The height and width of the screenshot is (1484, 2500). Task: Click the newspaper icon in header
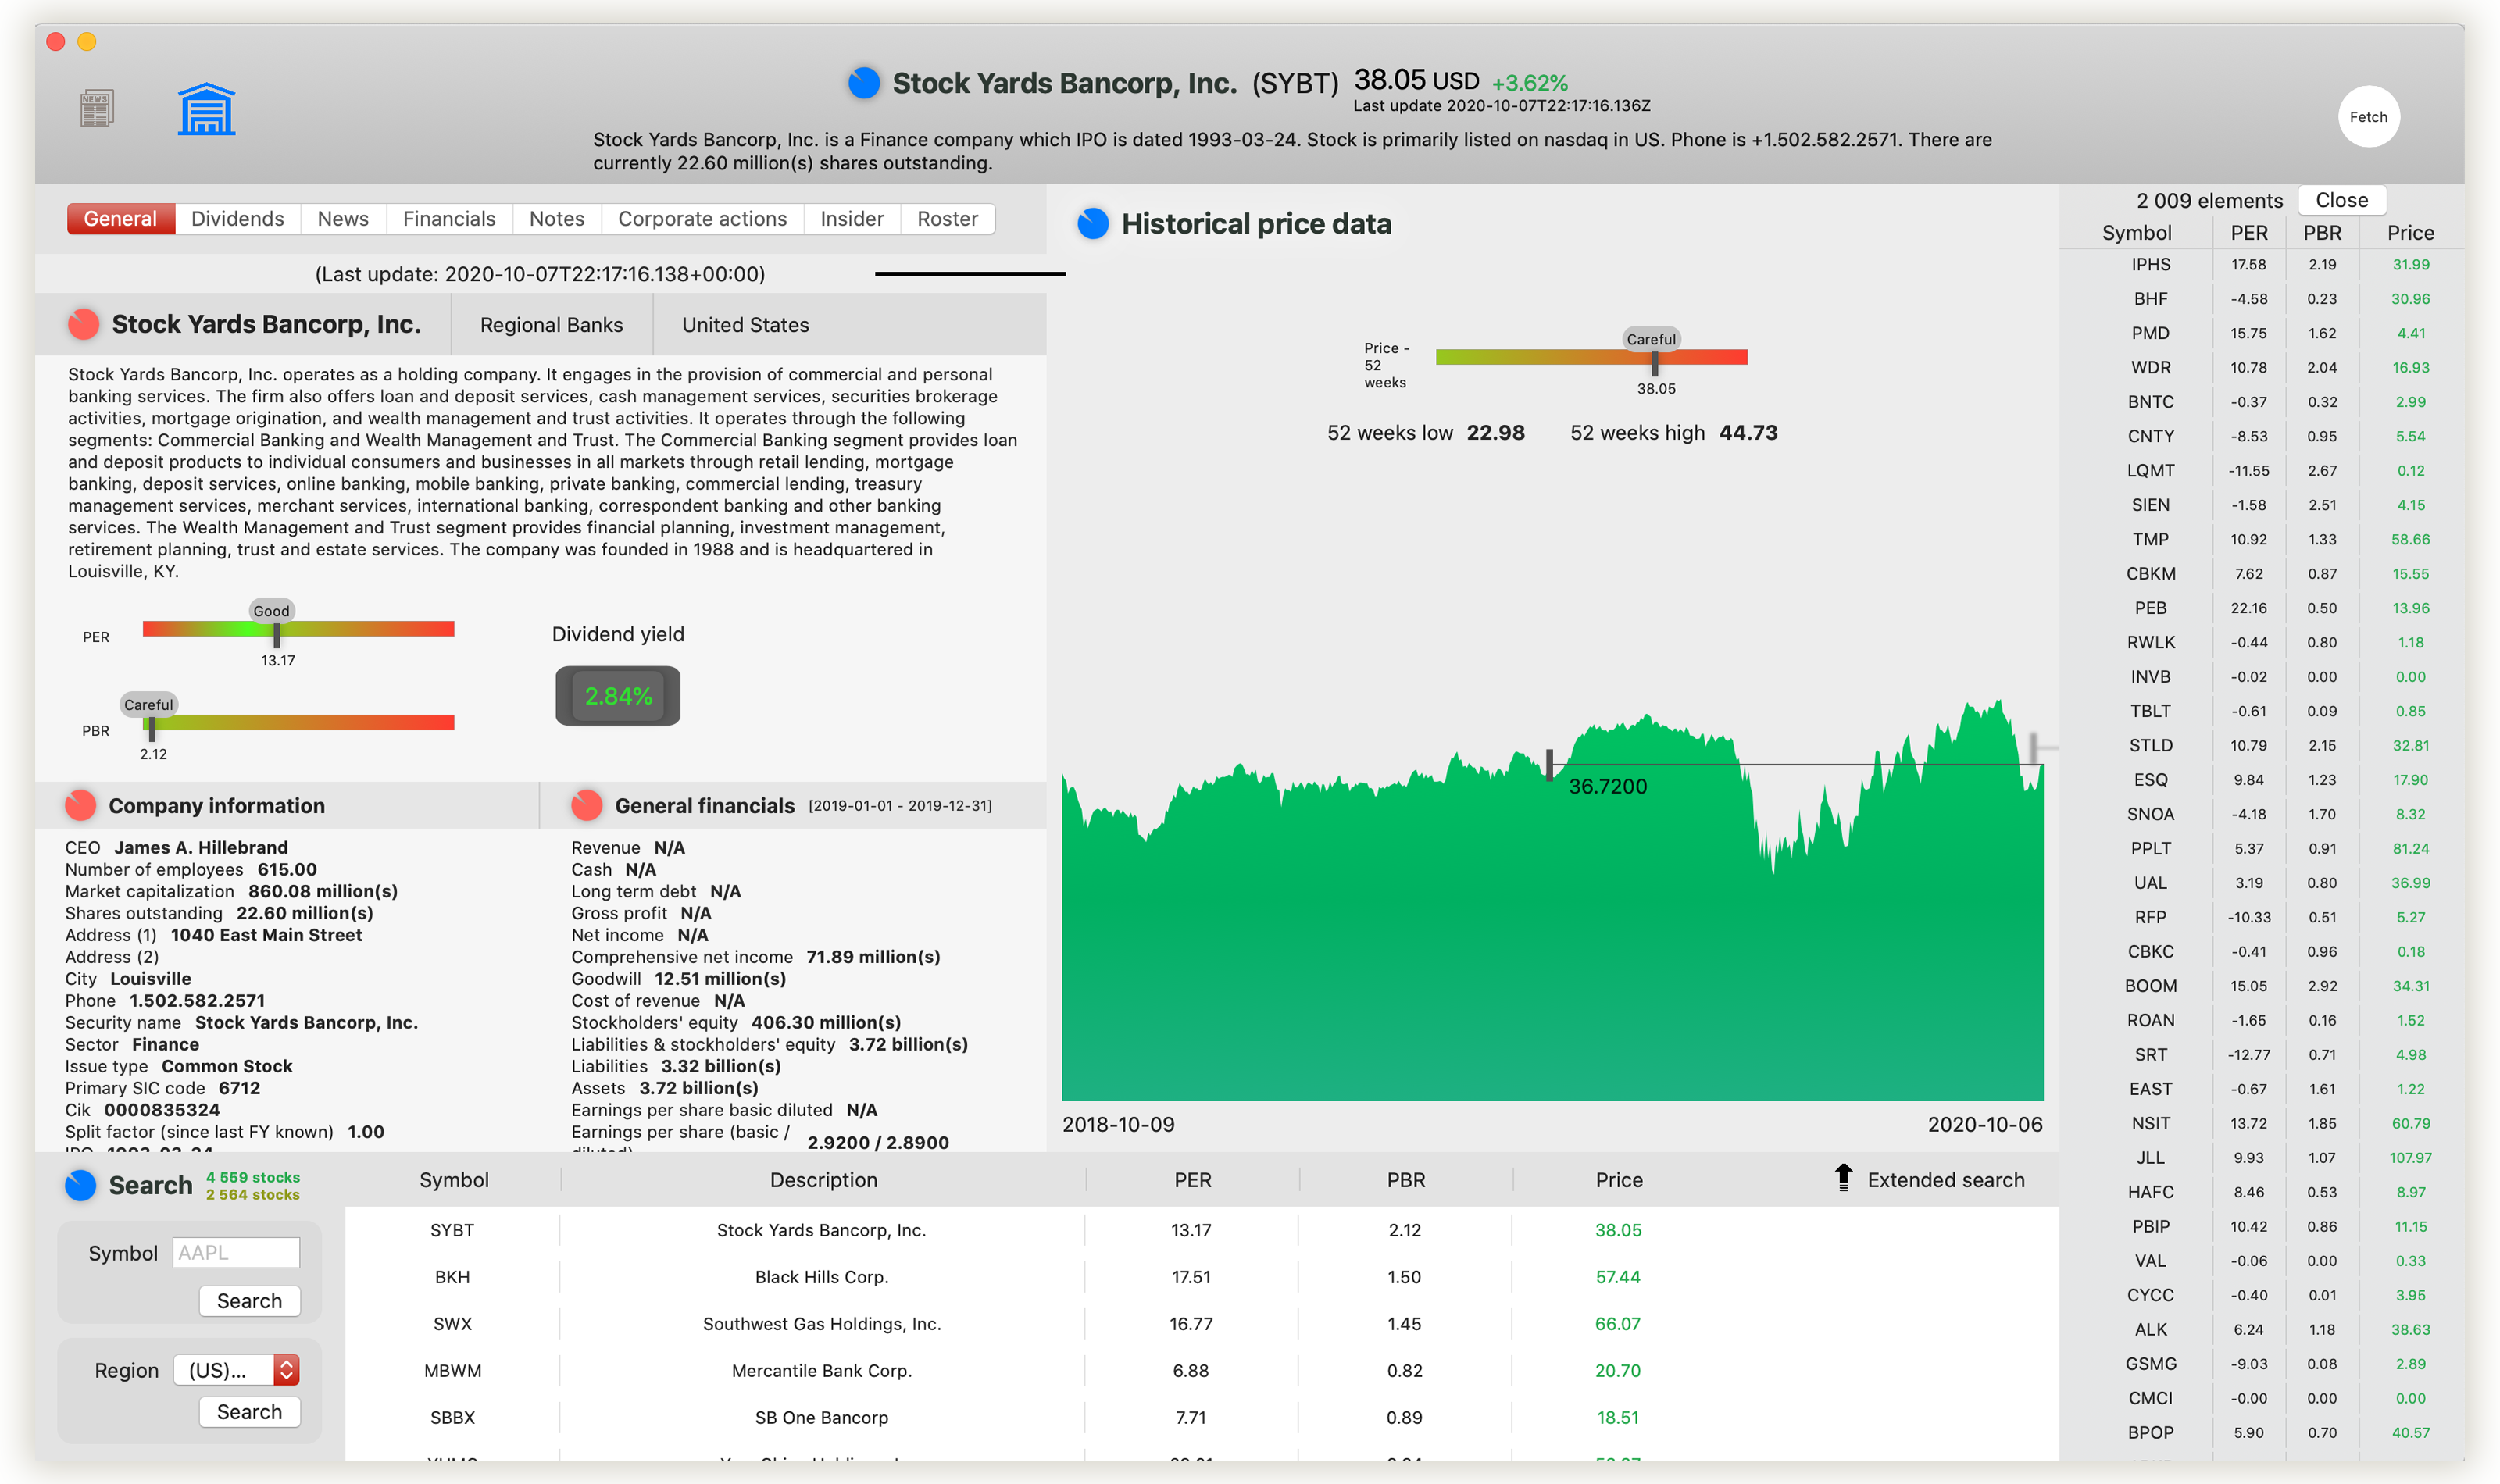[x=97, y=108]
